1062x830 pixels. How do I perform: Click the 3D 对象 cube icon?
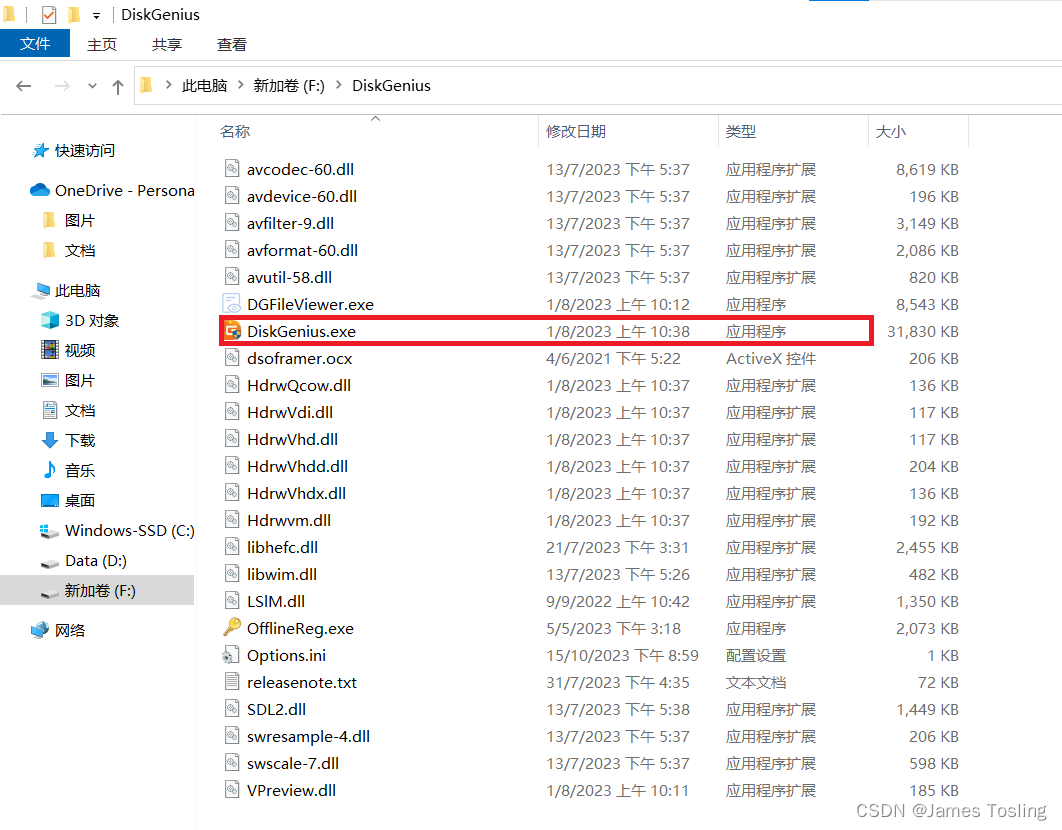coord(50,320)
